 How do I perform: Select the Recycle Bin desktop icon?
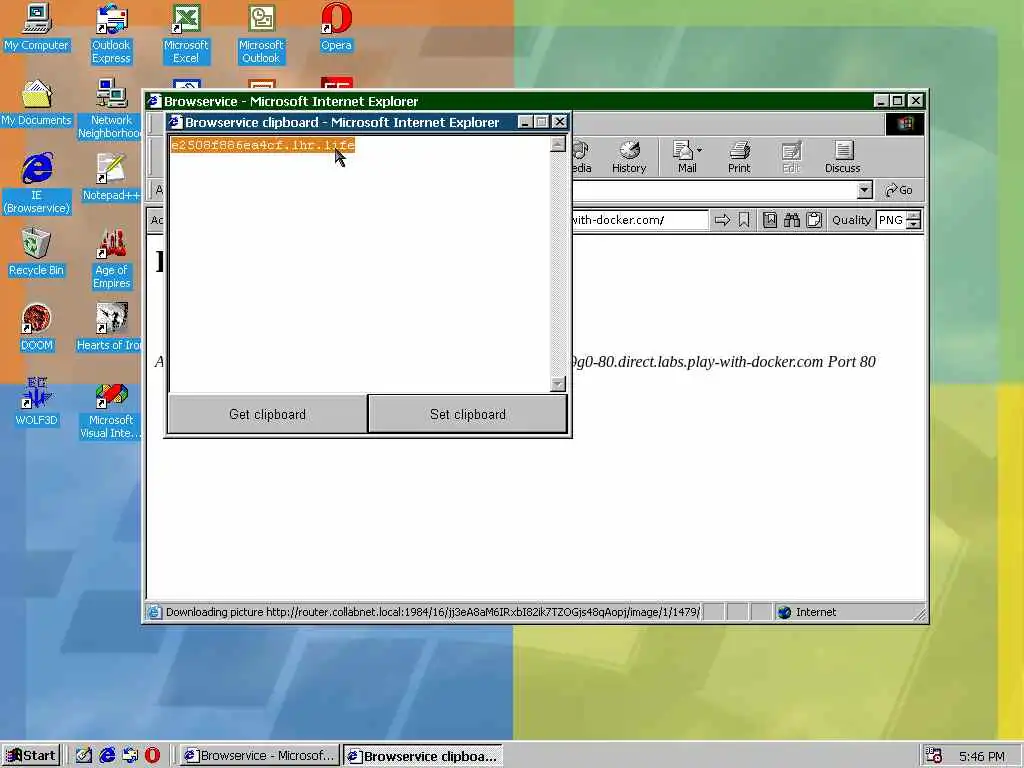point(37,253)
